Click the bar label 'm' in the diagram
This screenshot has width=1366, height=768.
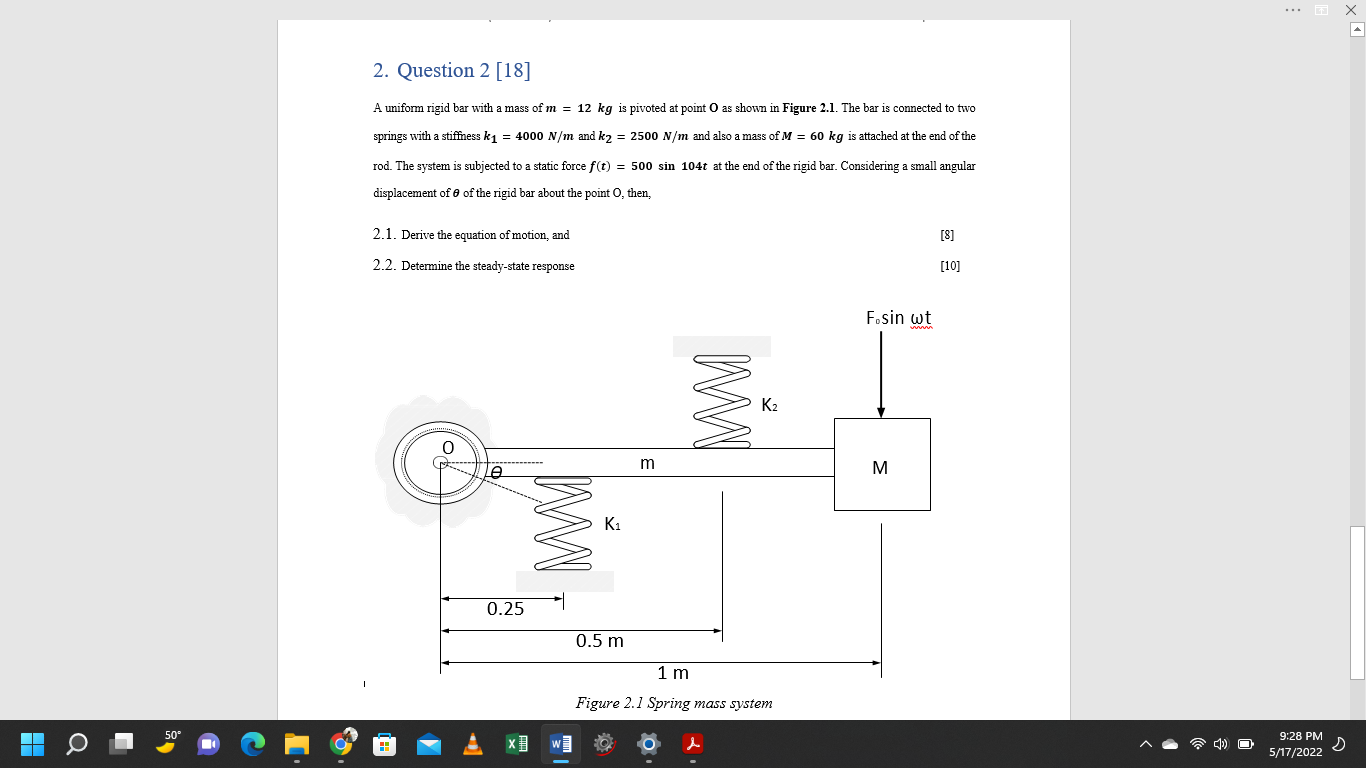click(647, 463)
